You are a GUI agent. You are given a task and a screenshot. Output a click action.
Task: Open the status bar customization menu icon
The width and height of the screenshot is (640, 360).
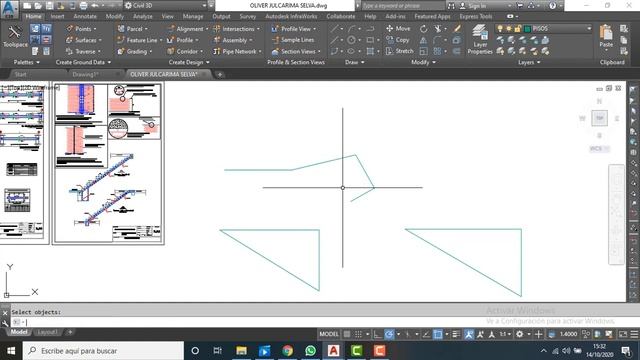pyautogui.click(x=634, y=334)
